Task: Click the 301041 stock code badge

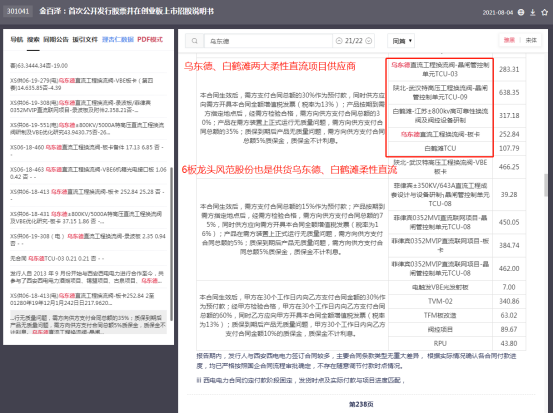Action: pyautogui.click(x=18, y=11)
